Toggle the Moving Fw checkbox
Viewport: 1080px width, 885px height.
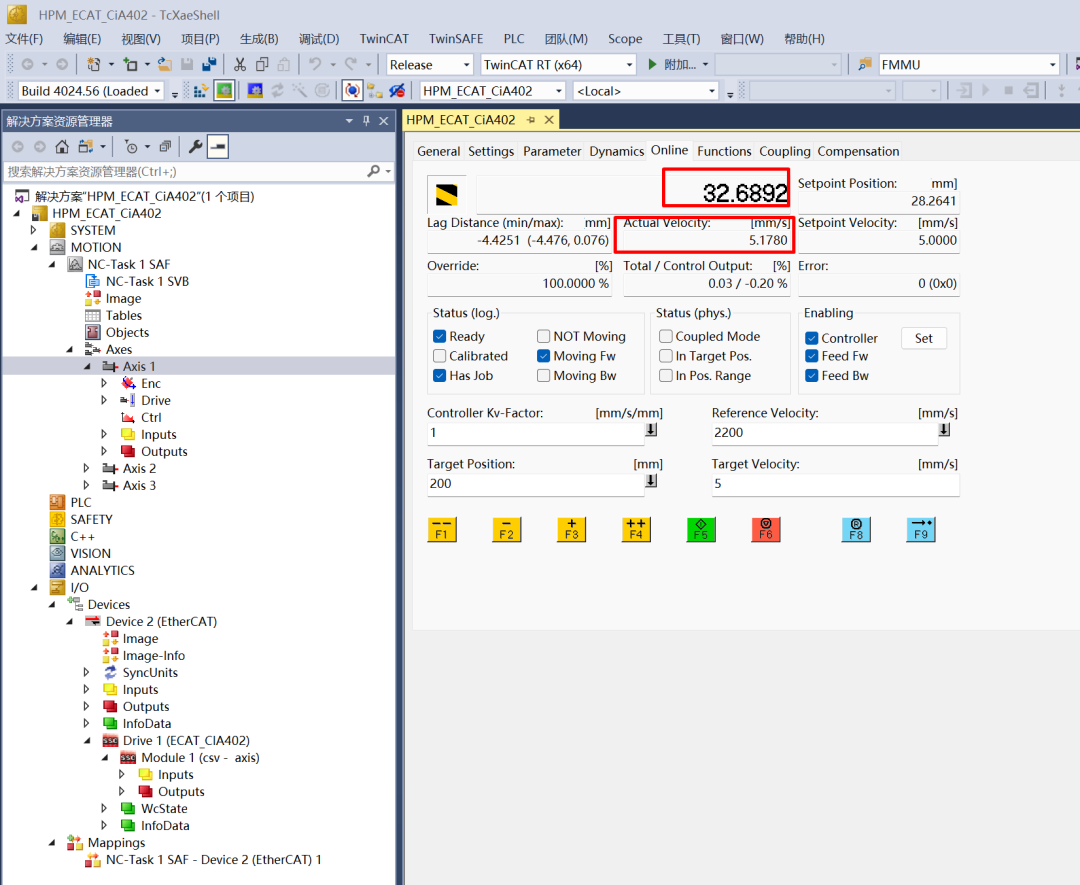coord(543,356)
